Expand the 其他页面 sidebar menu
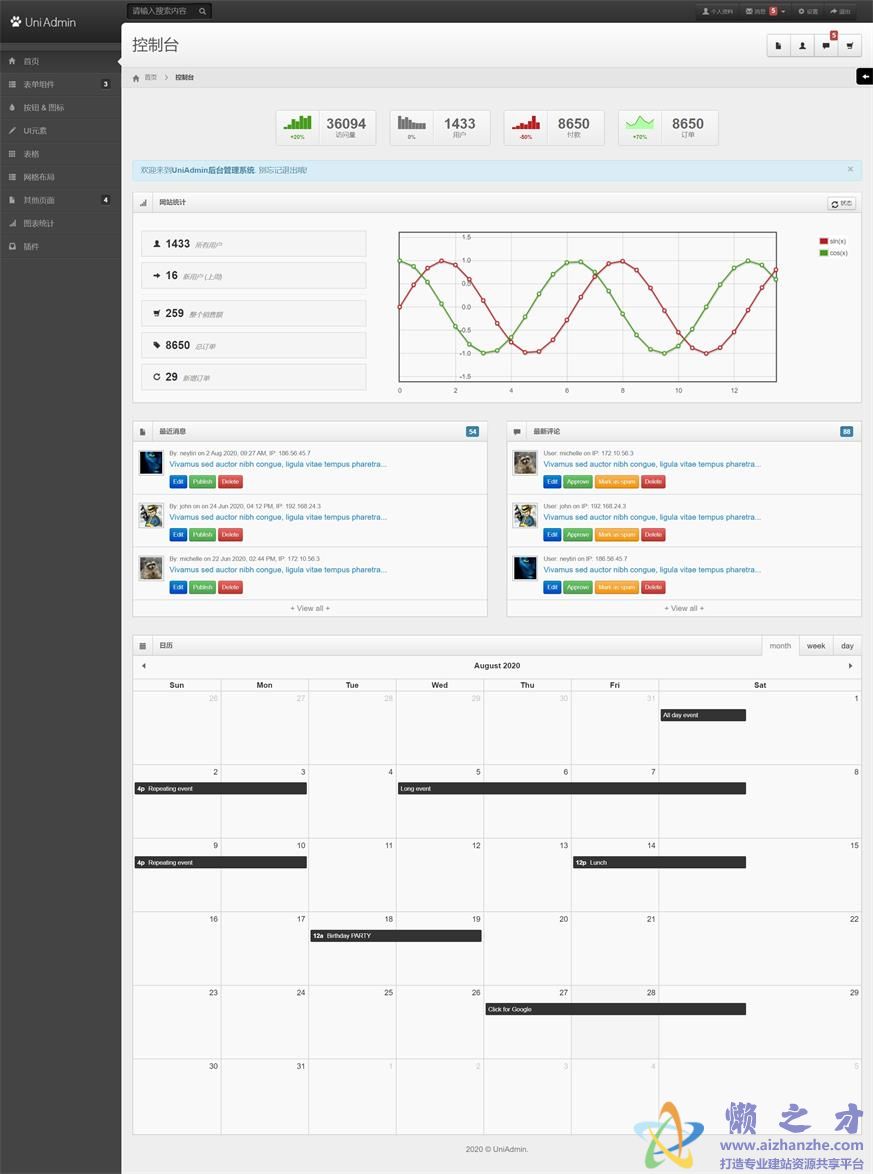This screenshot has height=1174, width=873. click(60, 200)
